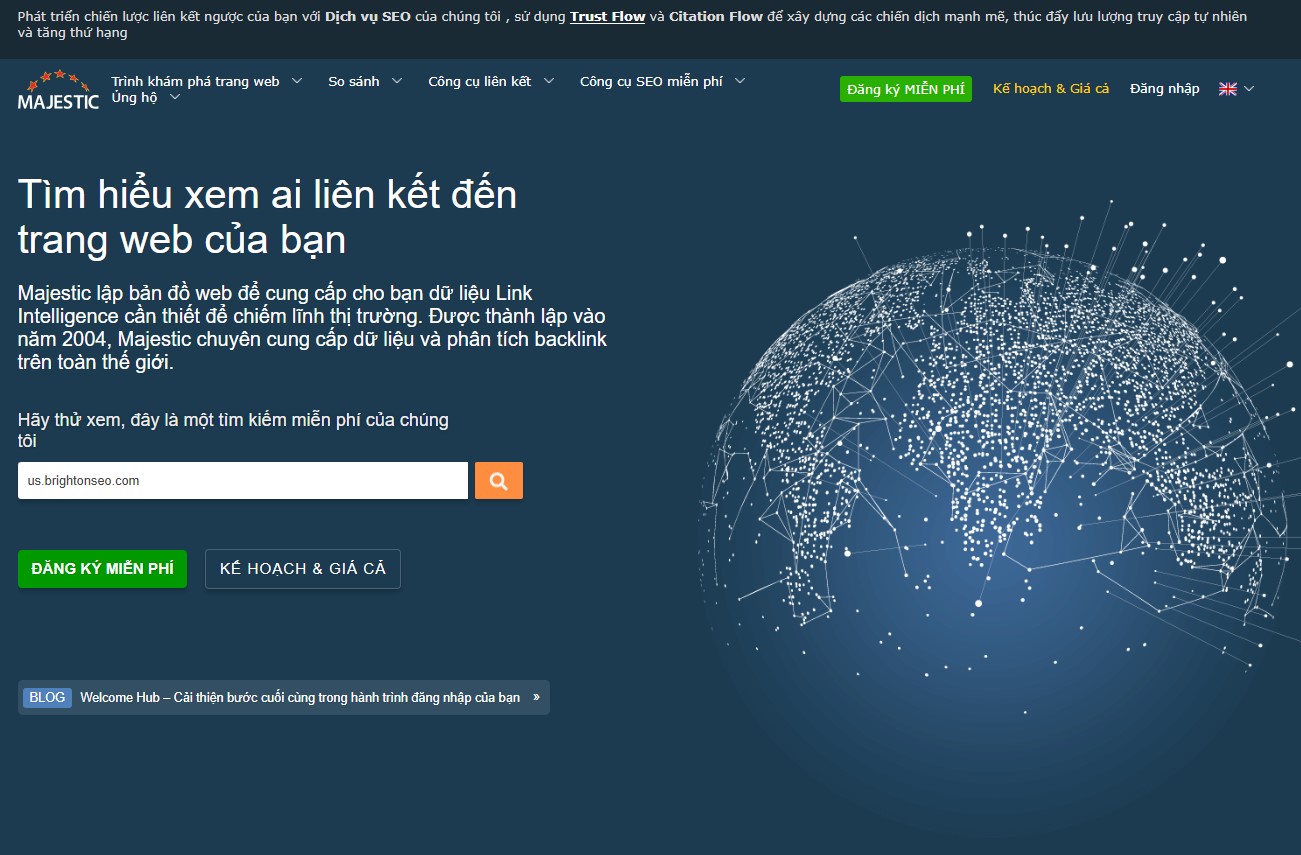Click the Majestic logo in the header
Image resolution: width=1301 pixels, height=855 pixels.
click(x=58, y=89)
